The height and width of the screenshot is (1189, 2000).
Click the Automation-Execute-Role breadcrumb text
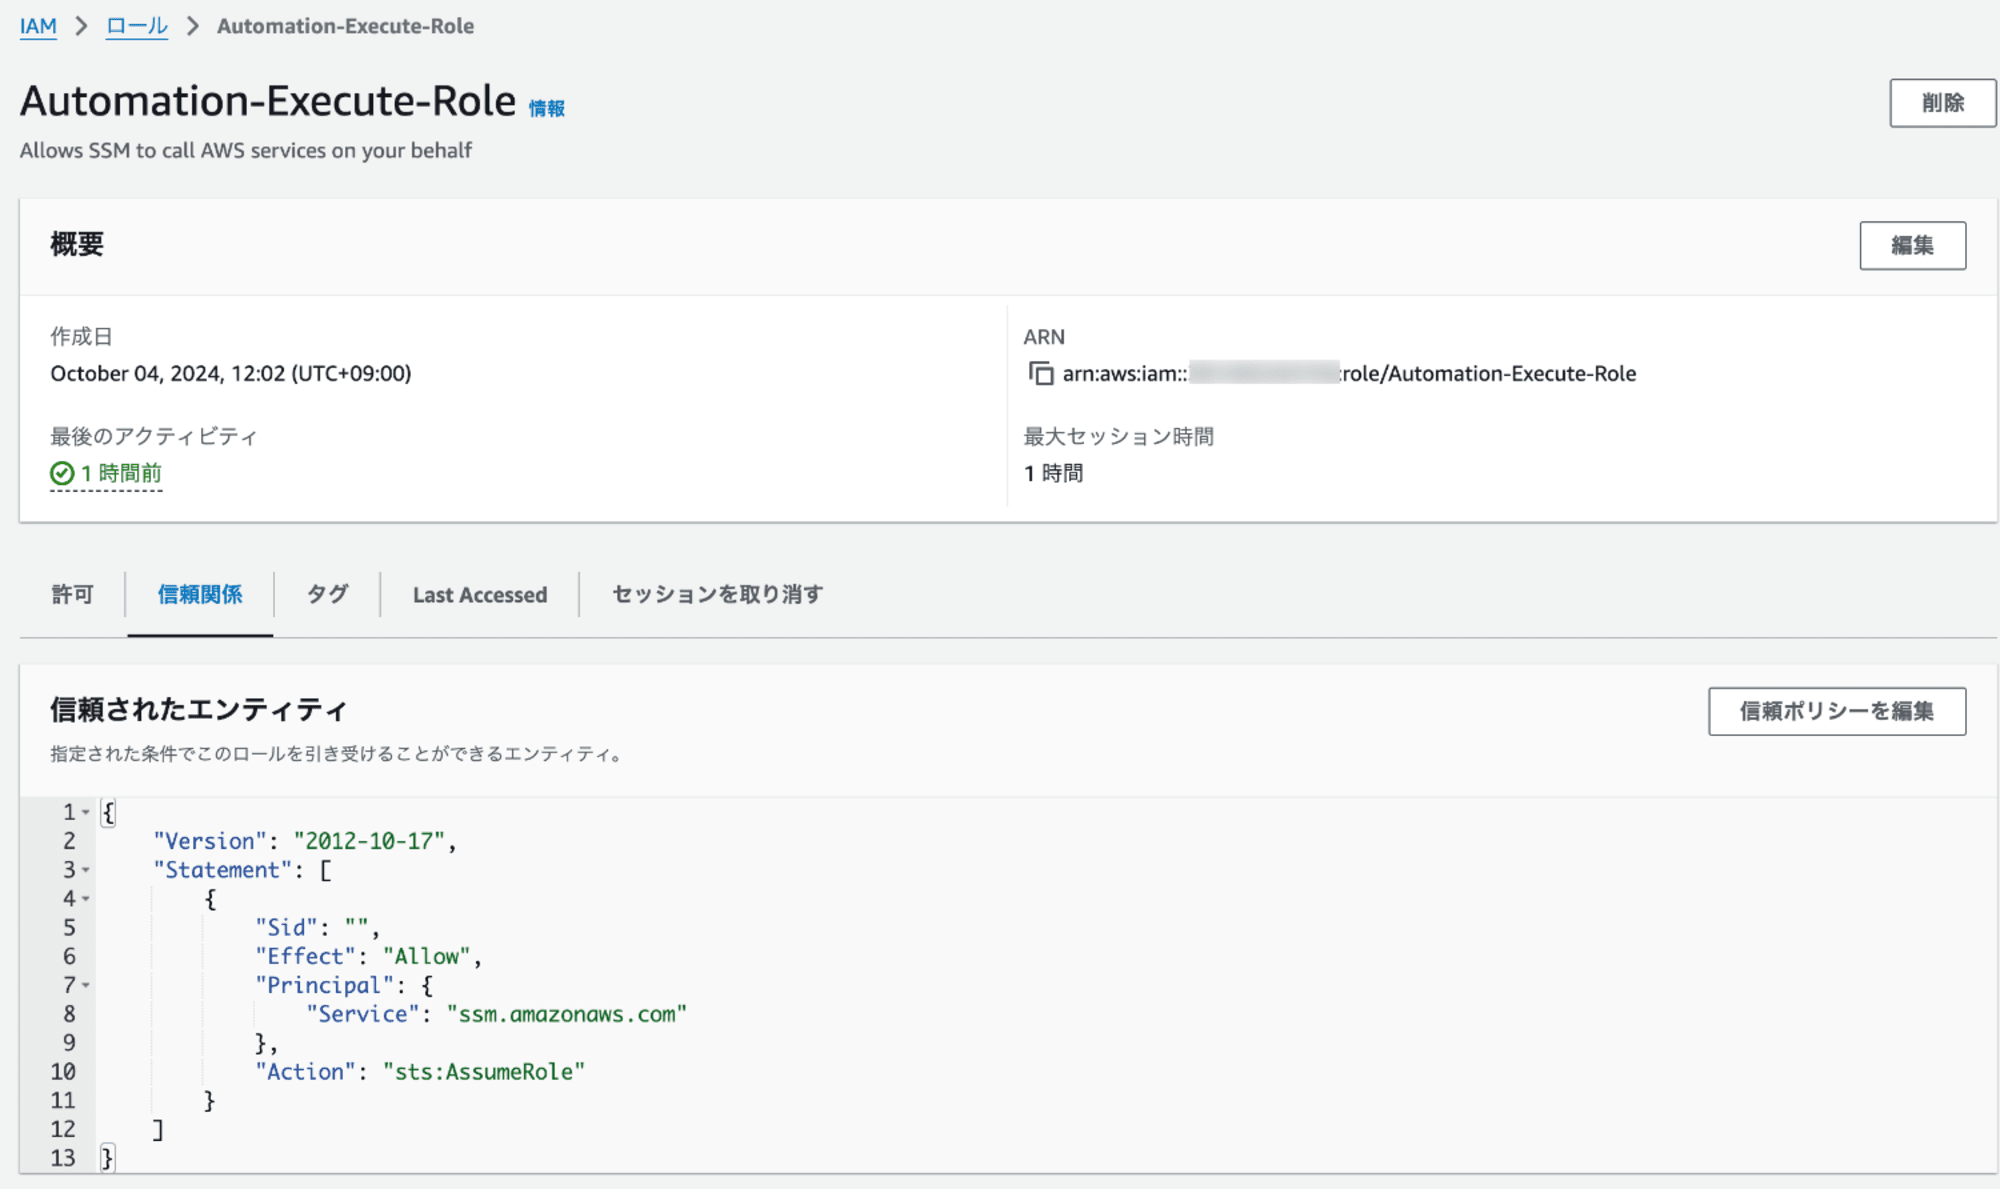(x=345, y=26)
